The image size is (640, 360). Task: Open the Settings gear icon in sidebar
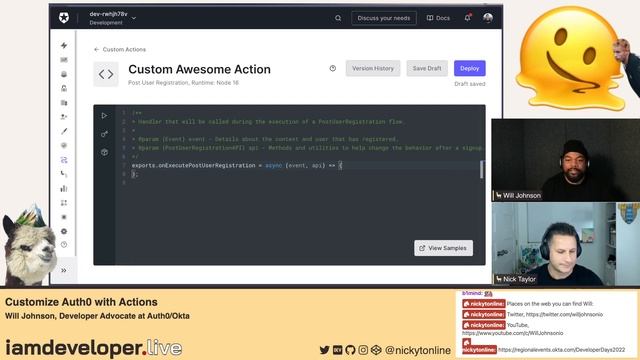click(64, 231)
